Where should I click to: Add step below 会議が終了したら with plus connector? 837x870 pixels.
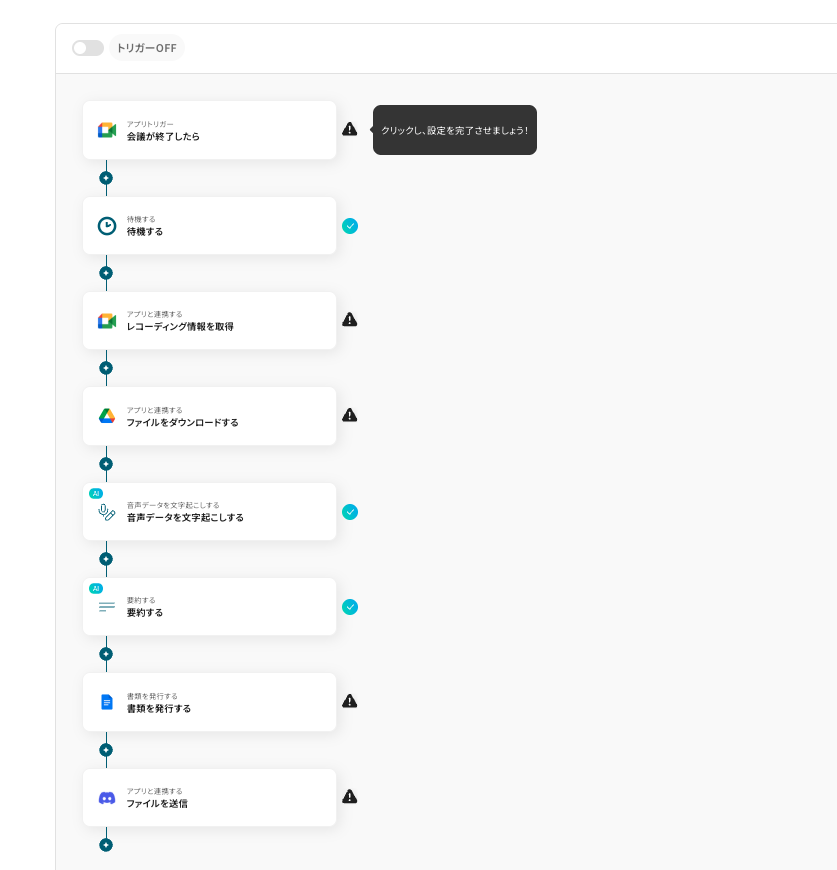(106, 178)
